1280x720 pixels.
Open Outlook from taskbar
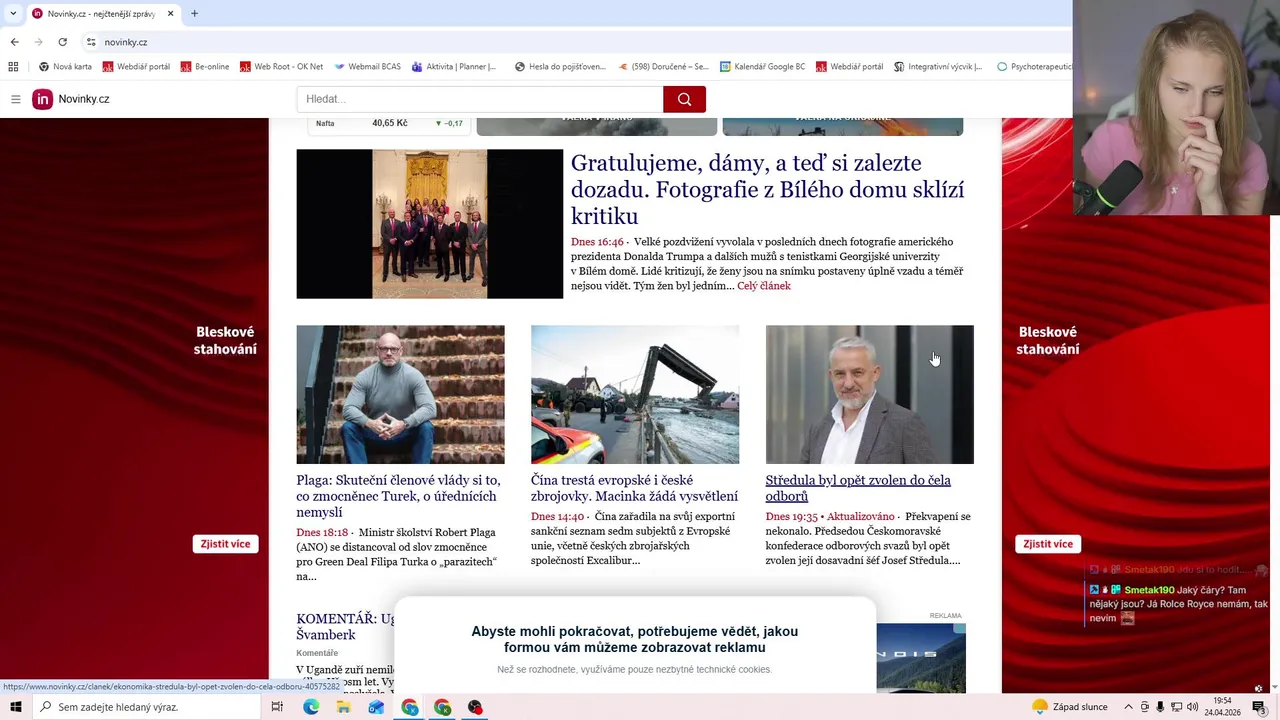(376, 707)
